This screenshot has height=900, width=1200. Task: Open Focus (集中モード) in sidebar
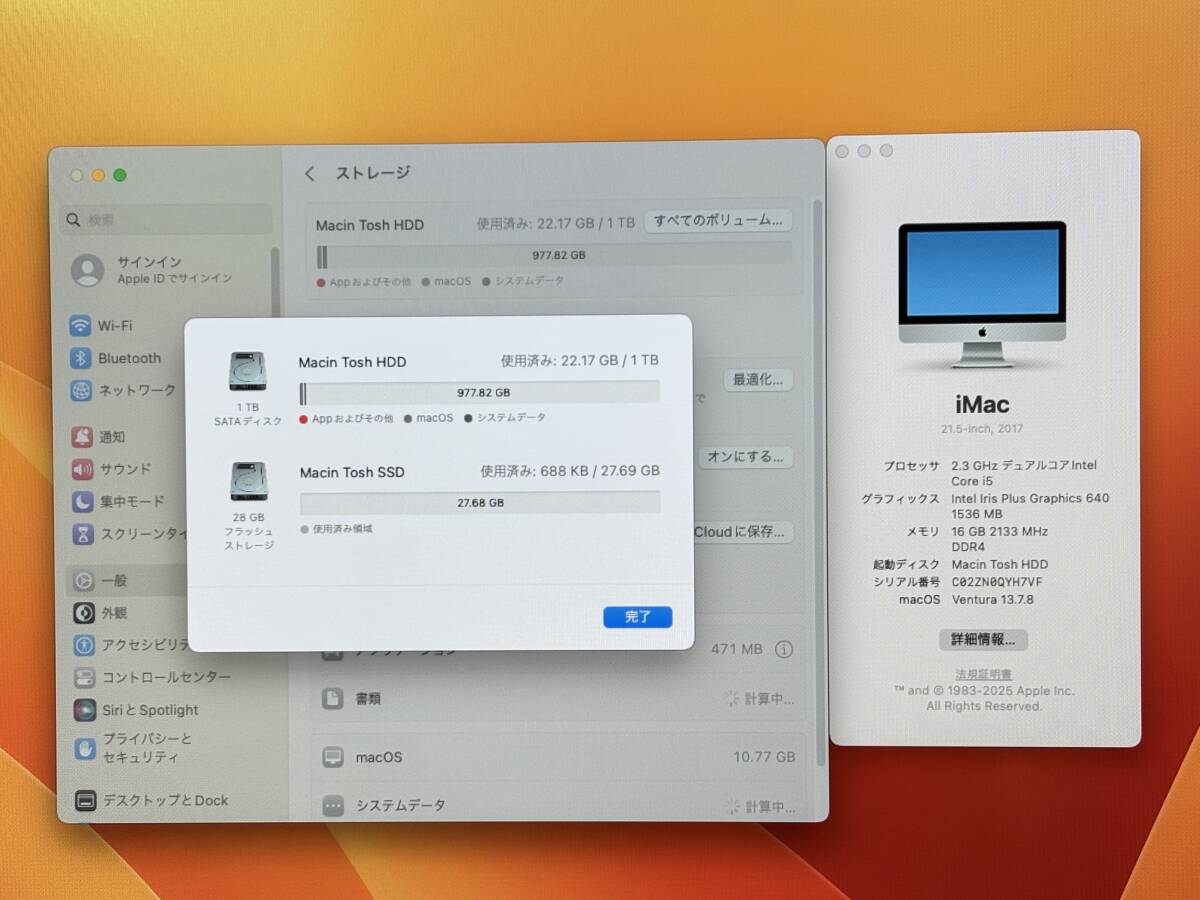click(118, 501)
